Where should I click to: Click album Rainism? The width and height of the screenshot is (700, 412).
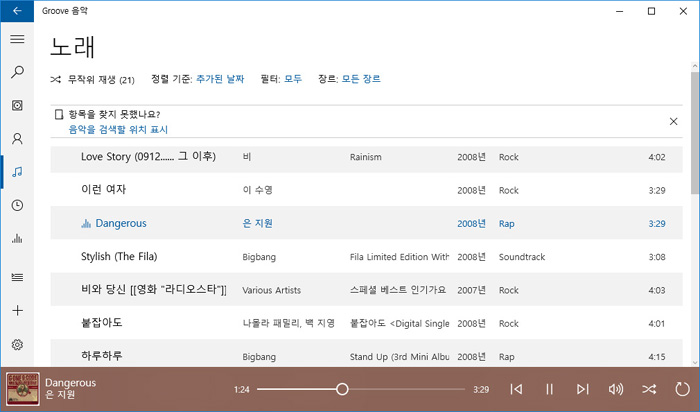pyautogui.click(x=366, y=157)
